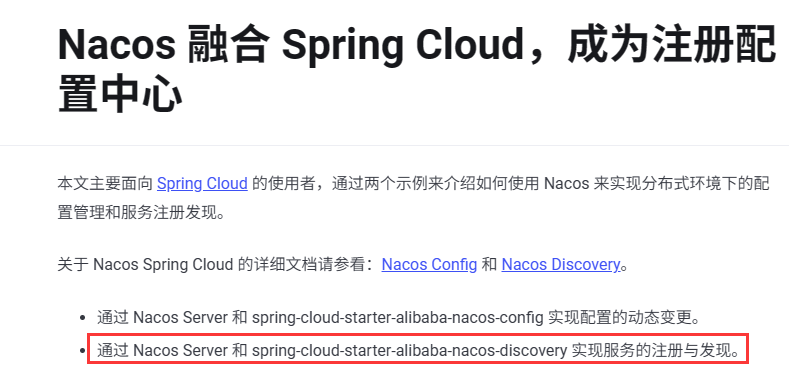Click the phrase "实现服务的注册与发现"
This screenshot has height=384, width=789.
coord(651,351)
